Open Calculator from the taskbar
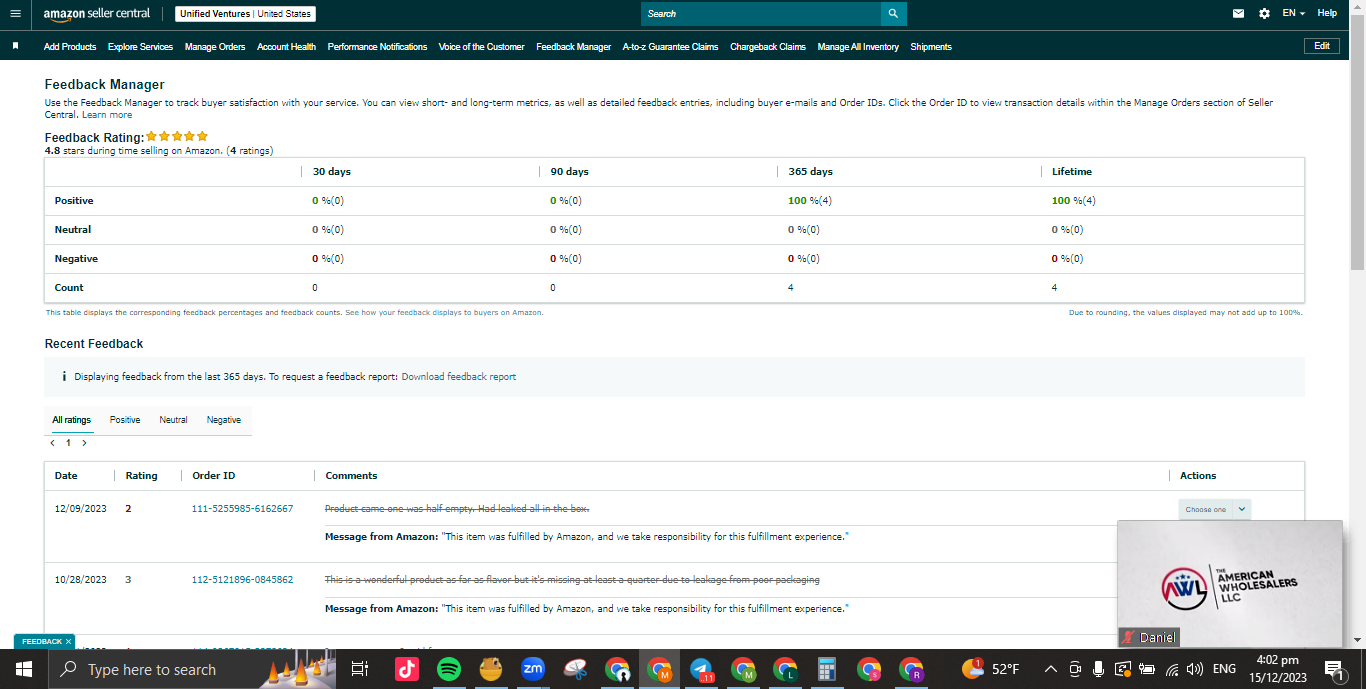The width and height of the screenshot is (1366, 689). click(826, 669)
